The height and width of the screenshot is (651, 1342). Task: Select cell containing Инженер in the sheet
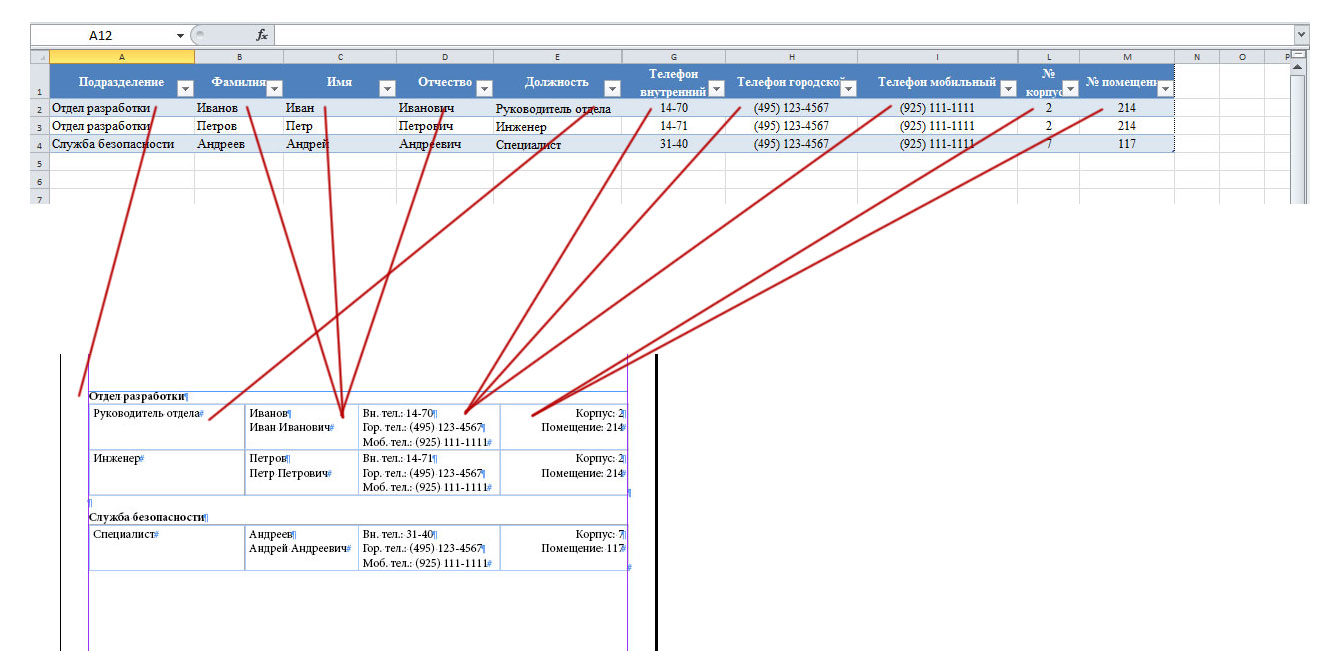(557, 126)
